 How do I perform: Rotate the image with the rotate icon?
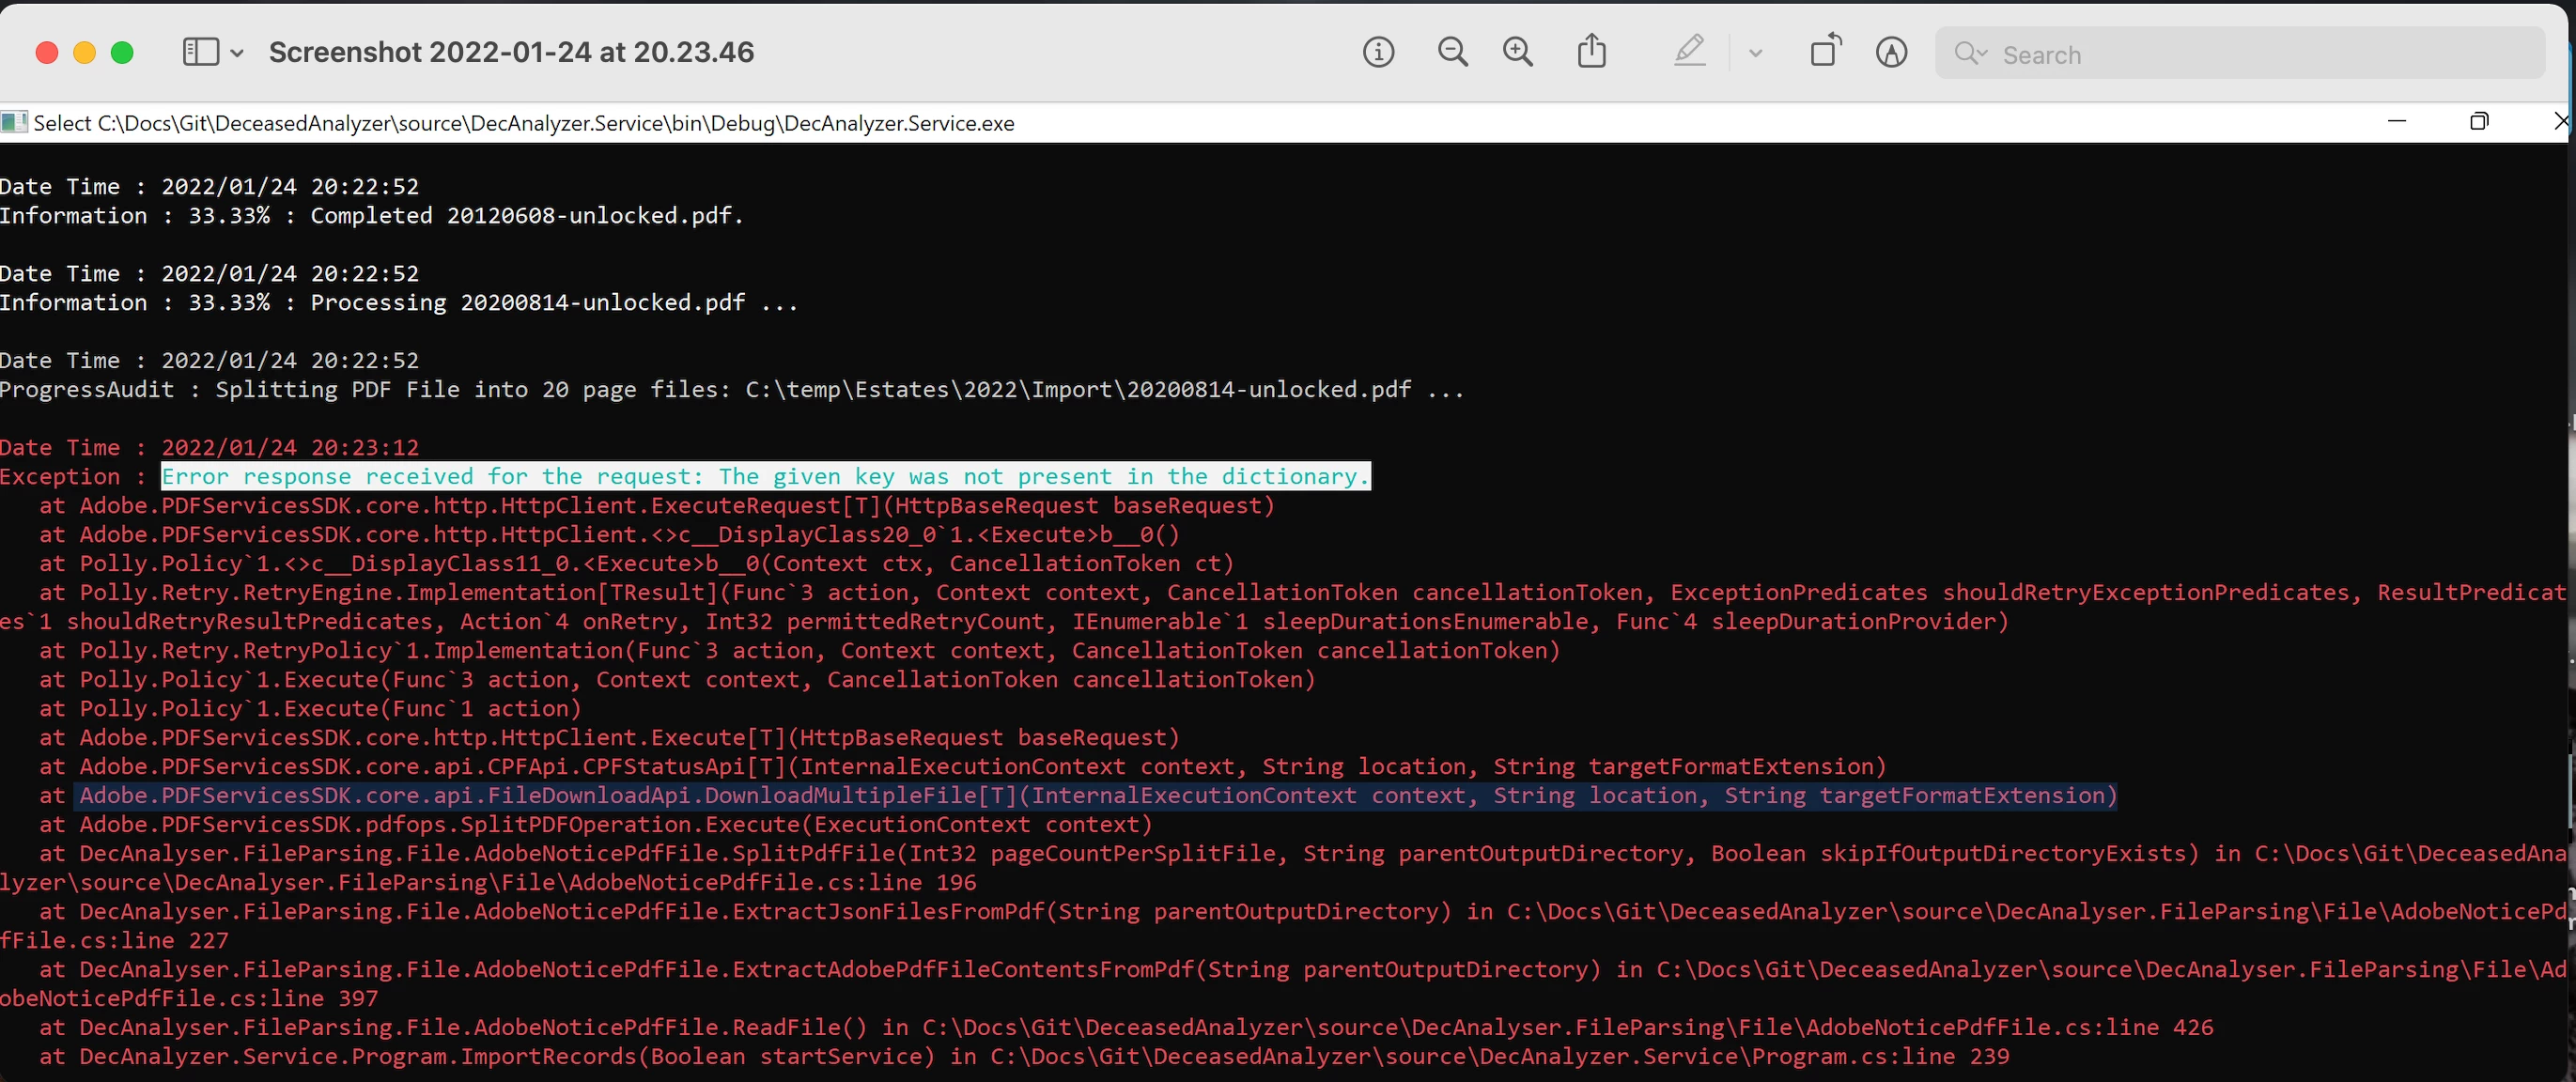1825,51
